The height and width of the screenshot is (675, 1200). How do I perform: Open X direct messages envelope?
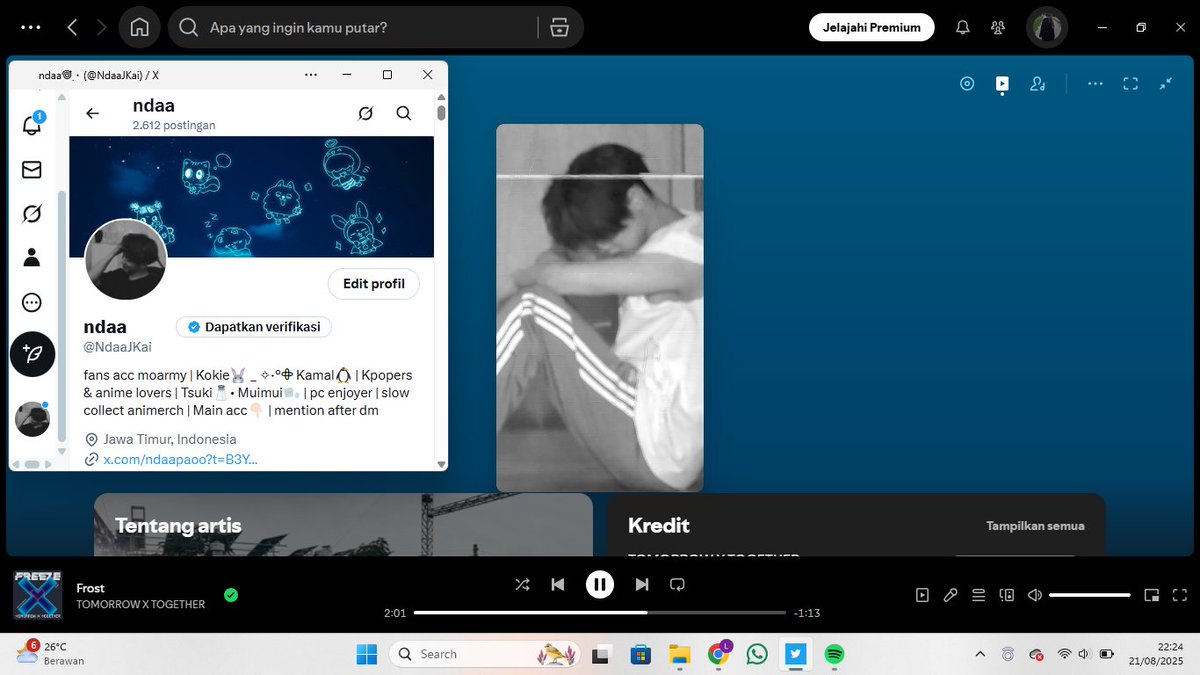32,170
